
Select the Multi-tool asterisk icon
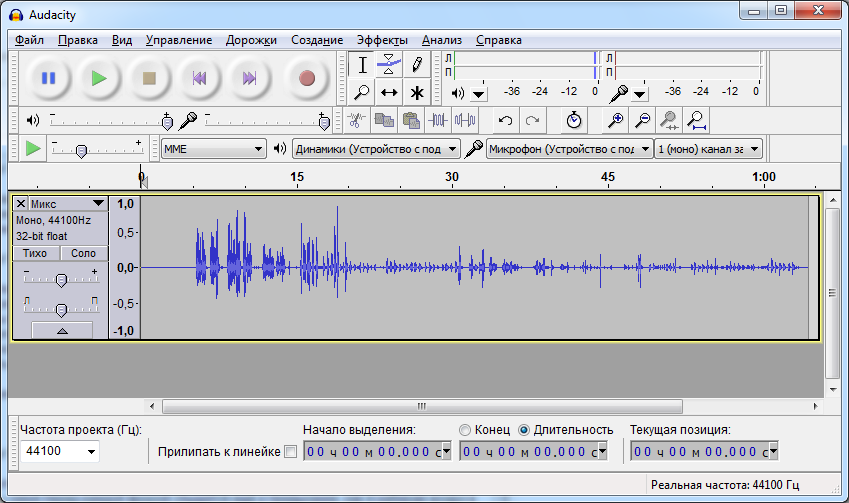(x=417, y=93)
